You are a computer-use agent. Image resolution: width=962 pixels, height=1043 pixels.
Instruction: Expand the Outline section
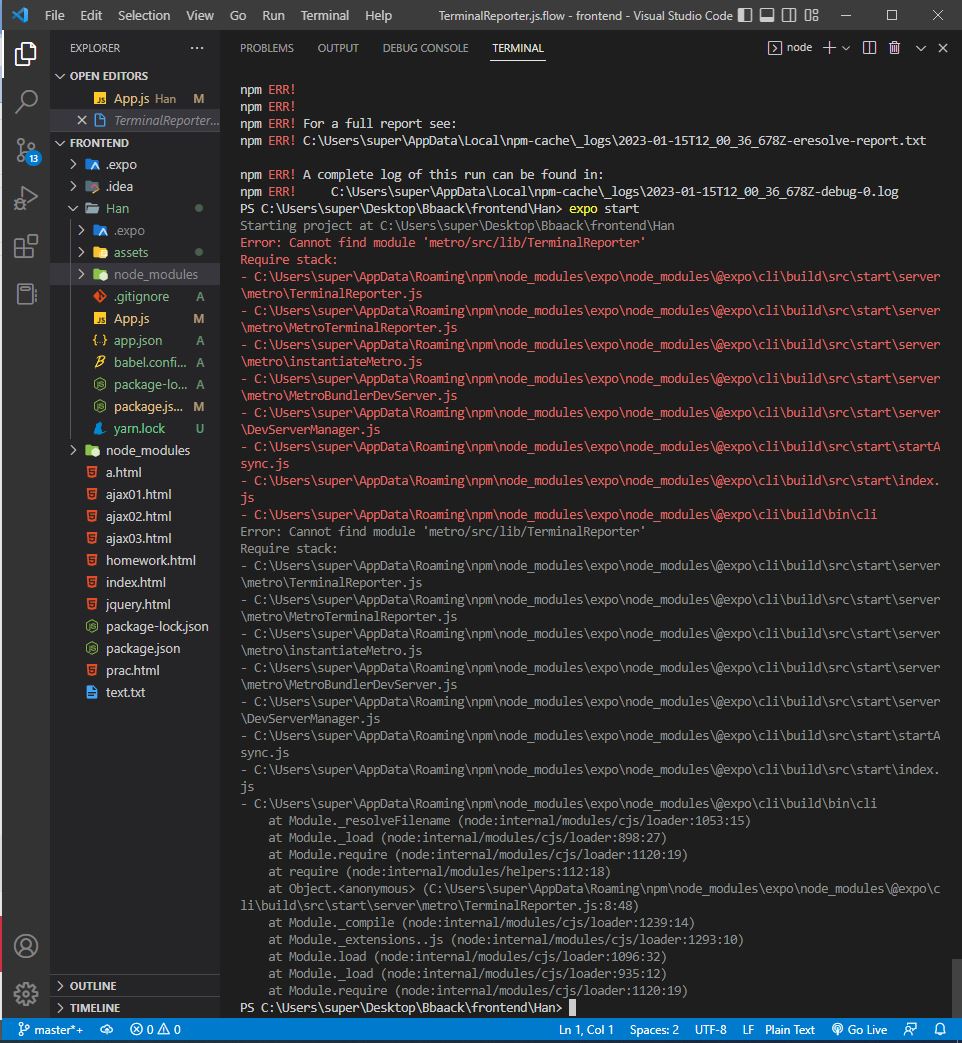pyautogui.click(x=135, y=986)
